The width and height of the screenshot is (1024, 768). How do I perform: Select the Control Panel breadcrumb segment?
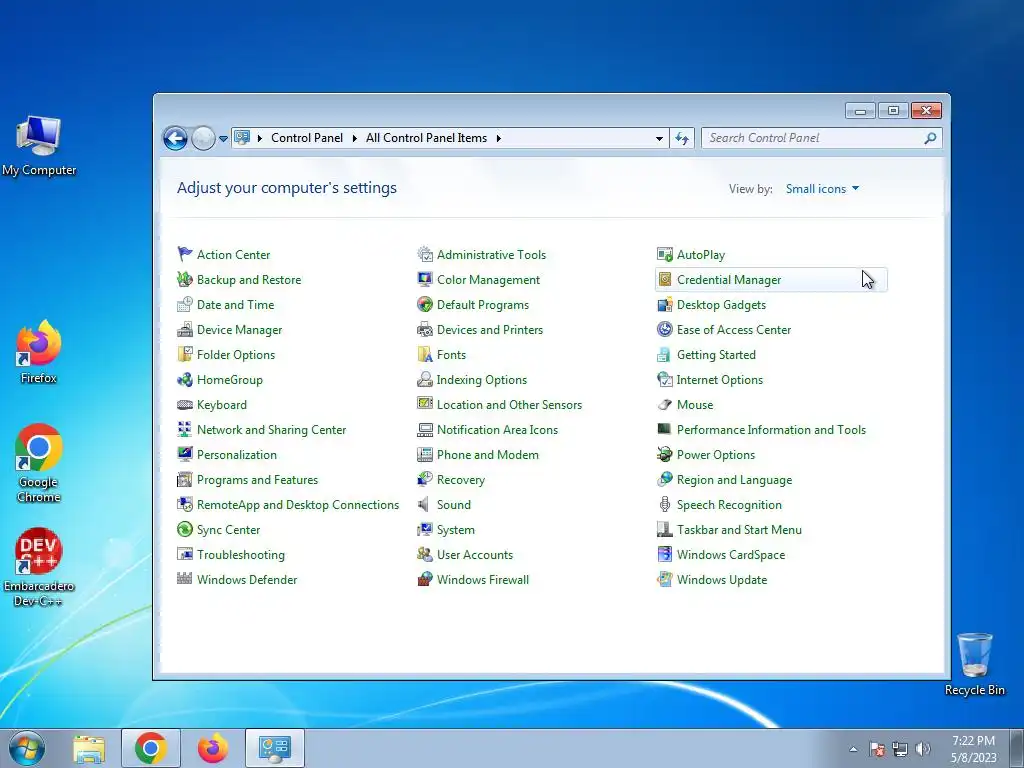click(x=307, y=138)
